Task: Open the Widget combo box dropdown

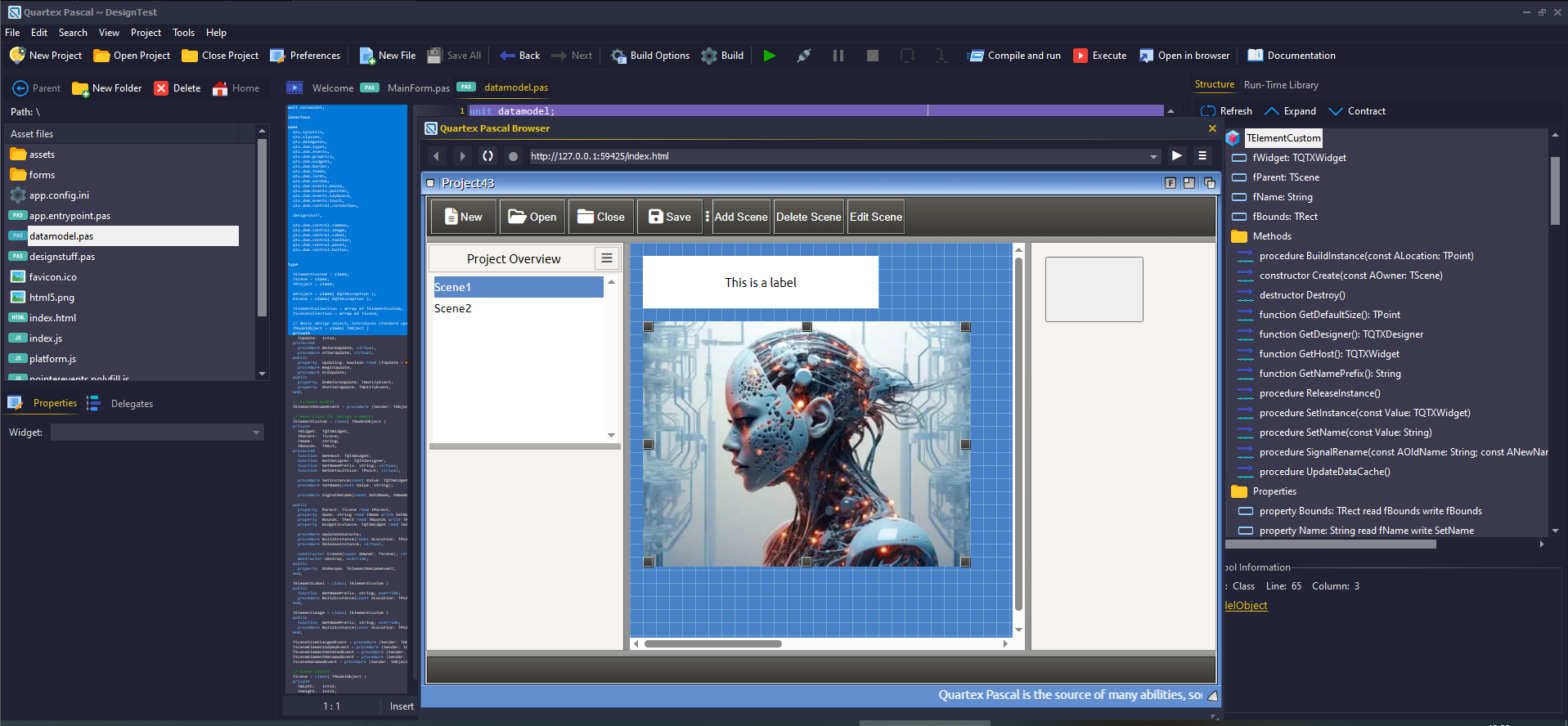Action: point(257,432)
